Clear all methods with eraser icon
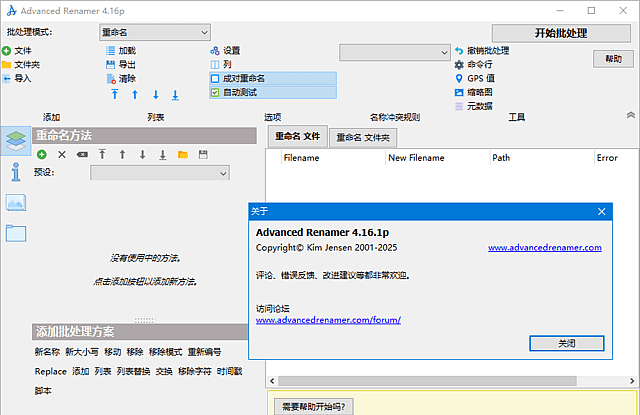The height and width of the screenshot is (415, 640). (82, 155)
